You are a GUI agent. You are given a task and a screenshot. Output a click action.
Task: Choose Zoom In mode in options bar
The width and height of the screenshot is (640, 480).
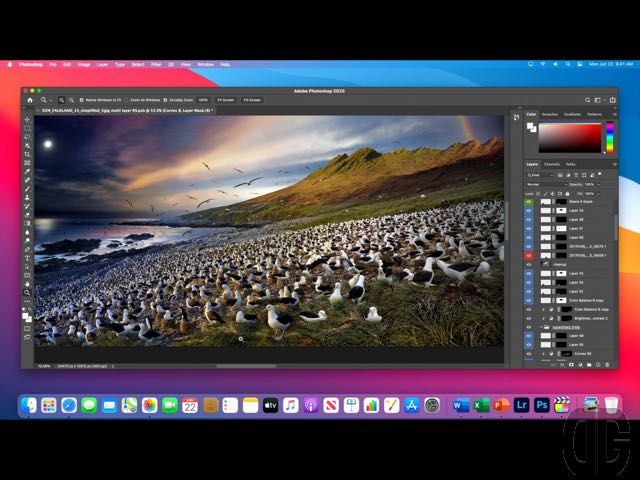61,100
